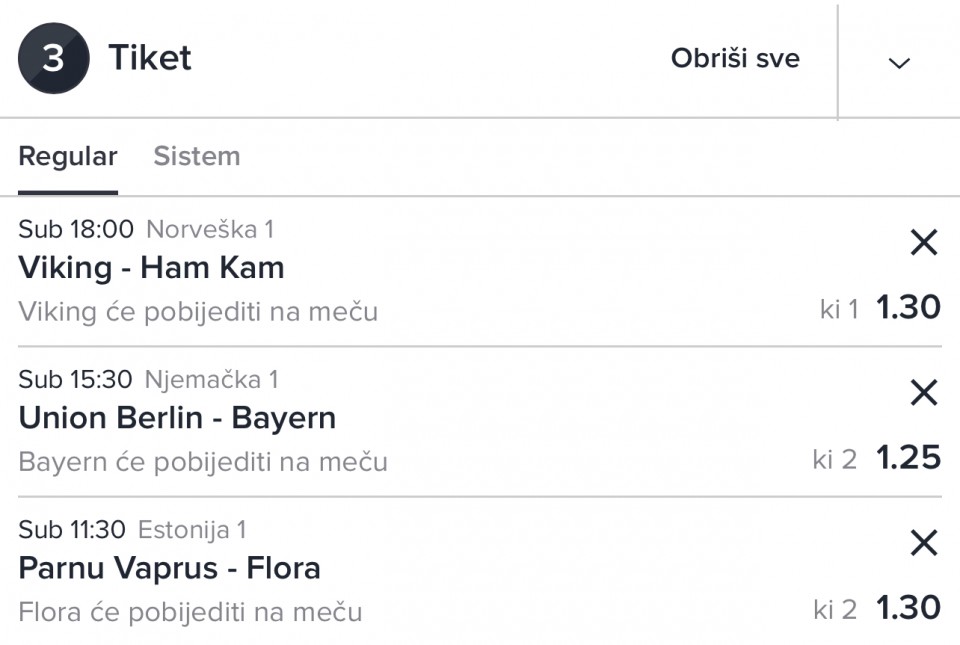Open the Union Berlin - Bayern match
960x645 pixels.
(x=177, y=418)
